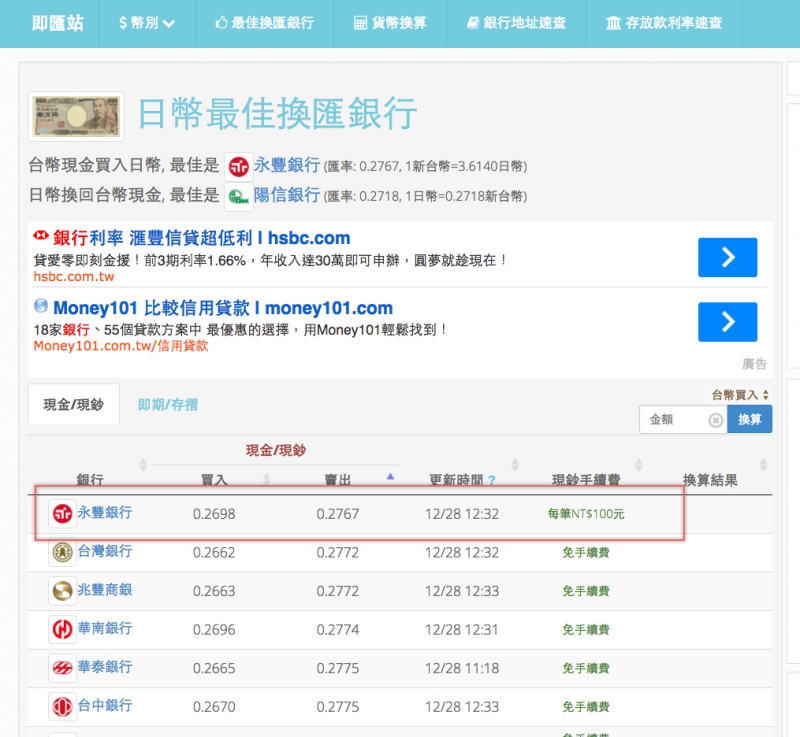Open 最佳換匯銀行 in the navigation bar
Image resolution: width=800 pixels, height=737 pixels.
pos(263,23)
